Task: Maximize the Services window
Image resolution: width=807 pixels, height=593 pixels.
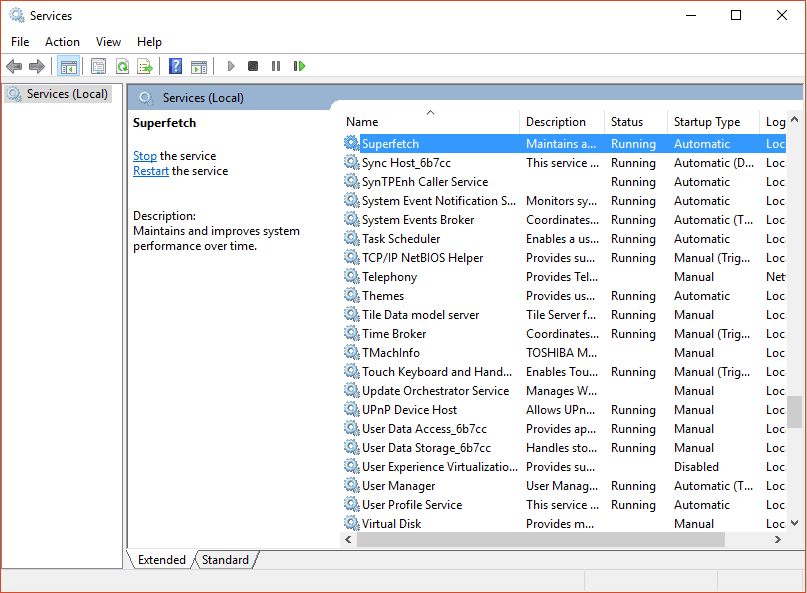Action: pos(736,15)
